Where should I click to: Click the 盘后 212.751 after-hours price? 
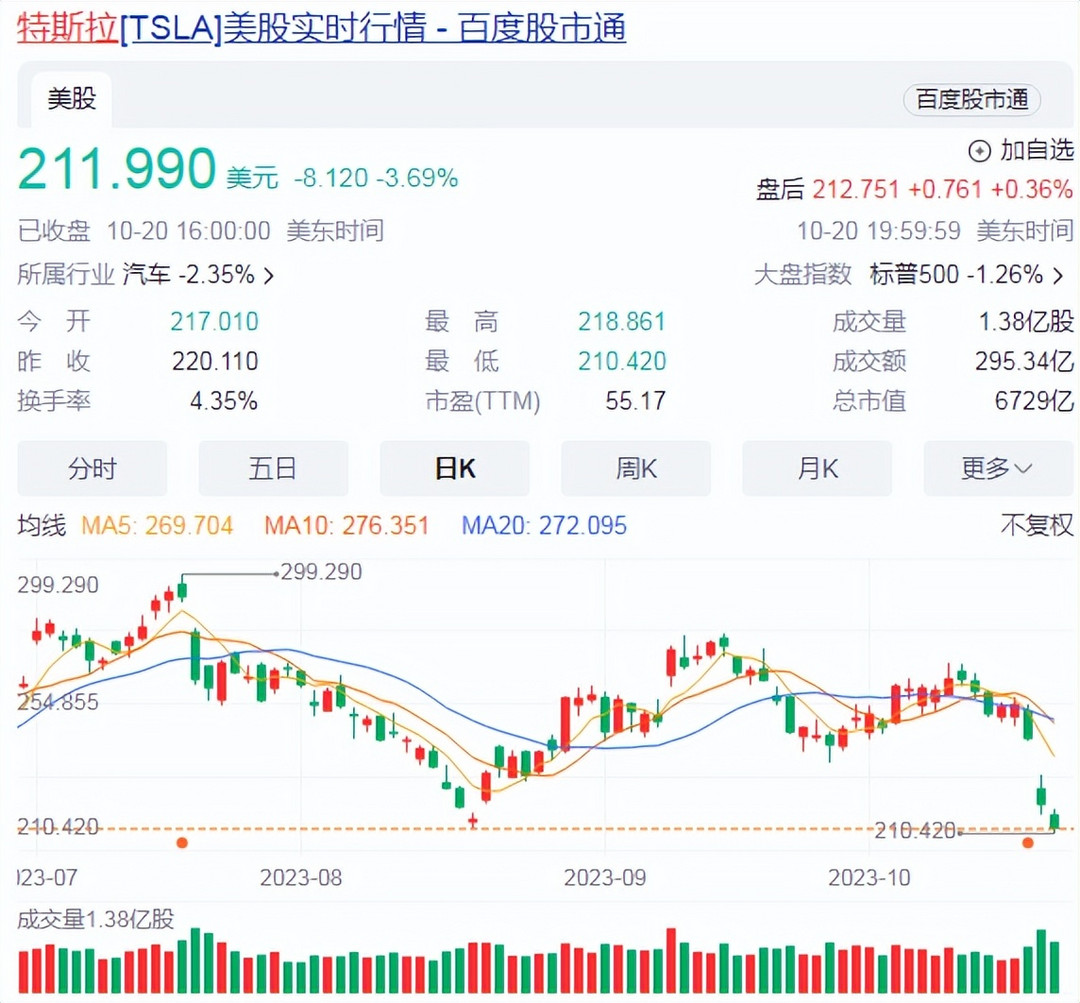[x=855, y=189]
